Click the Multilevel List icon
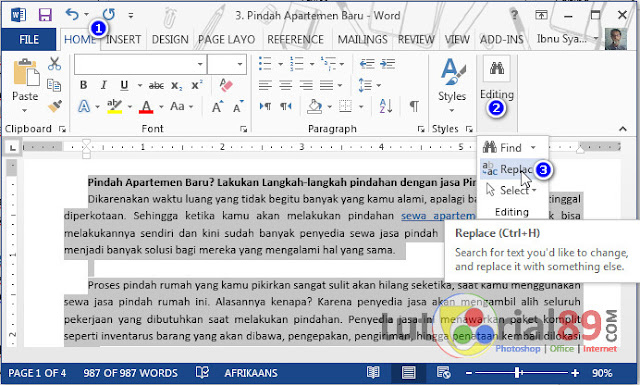The image size is (640, 385). pyautogui.click(x=328, y=64)
